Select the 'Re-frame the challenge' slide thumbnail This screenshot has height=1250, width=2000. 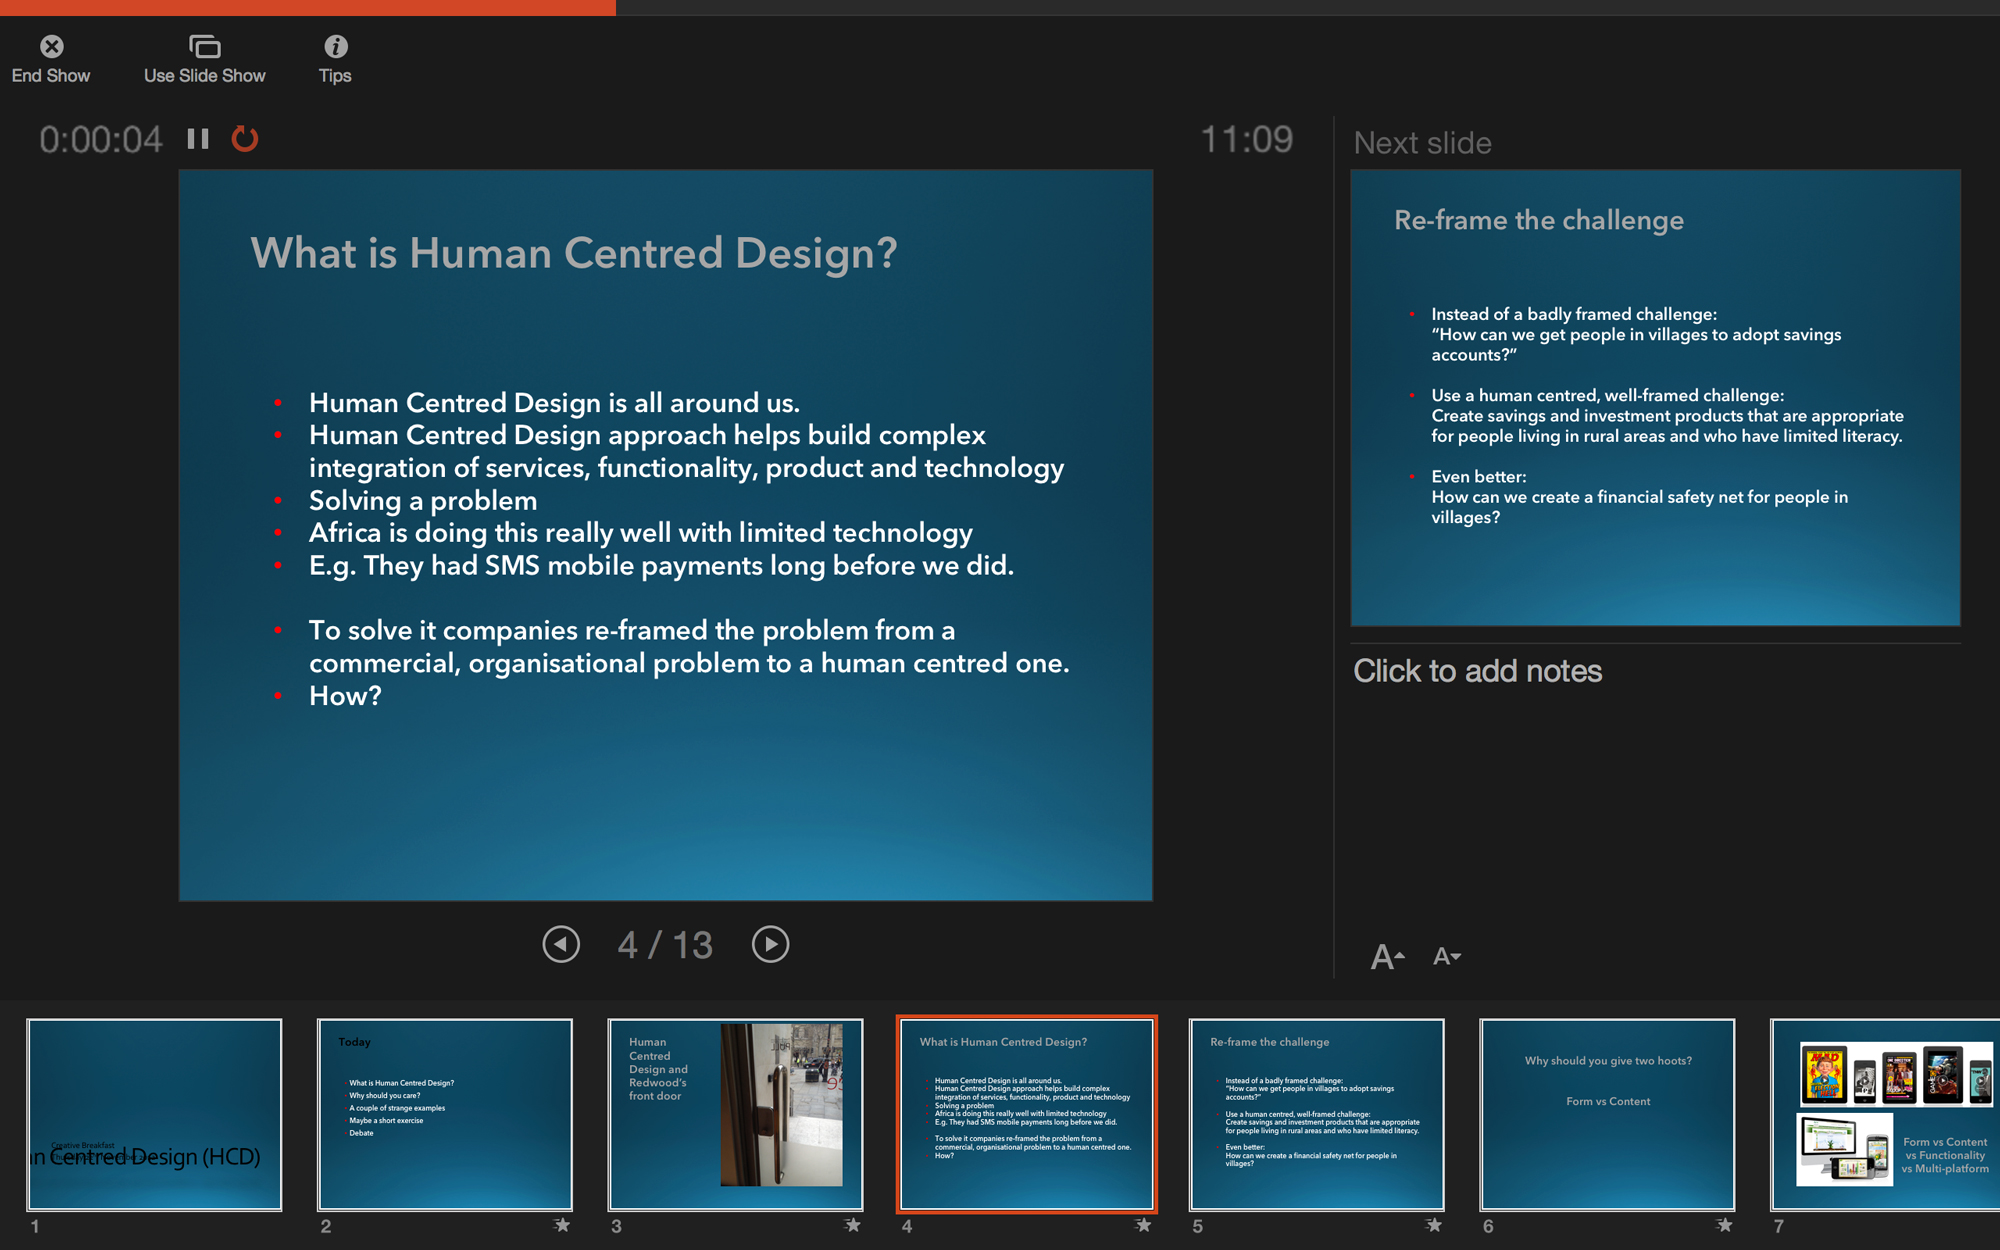pyautogui.click(x=1316, y=1115)
